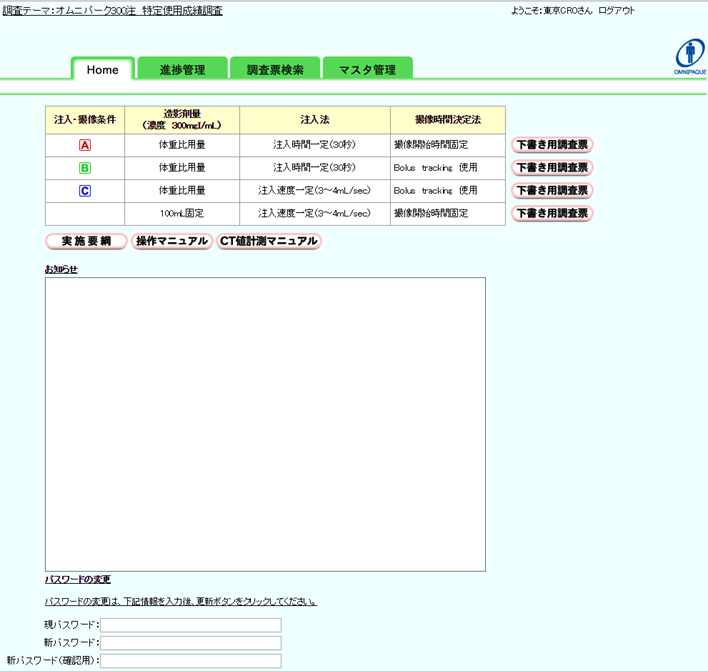Open 下書き用調査票 for condition A
The height and width of the screenshot is (671, 708).
point(552,145)
